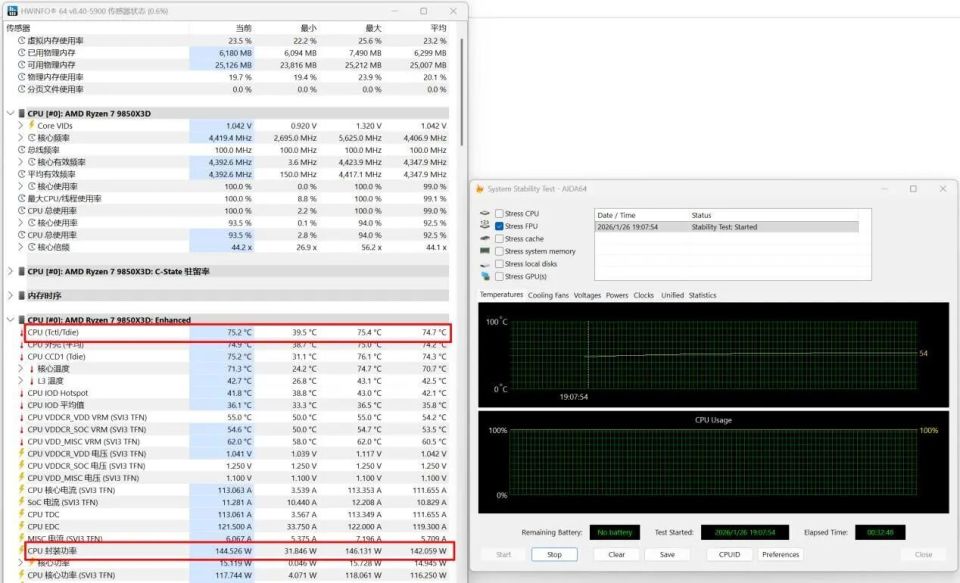Click the lightning icon of CPU TDC row
The width and height of the screenshot is (960, 583).
coord(21,514)
